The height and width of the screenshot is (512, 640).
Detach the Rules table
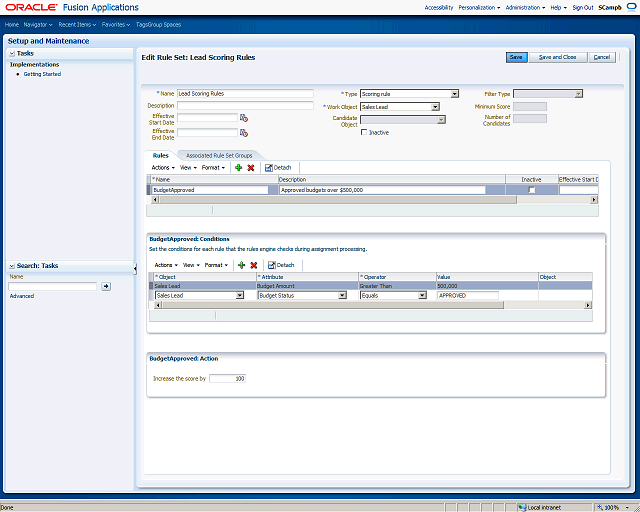[x=278, y=167]
